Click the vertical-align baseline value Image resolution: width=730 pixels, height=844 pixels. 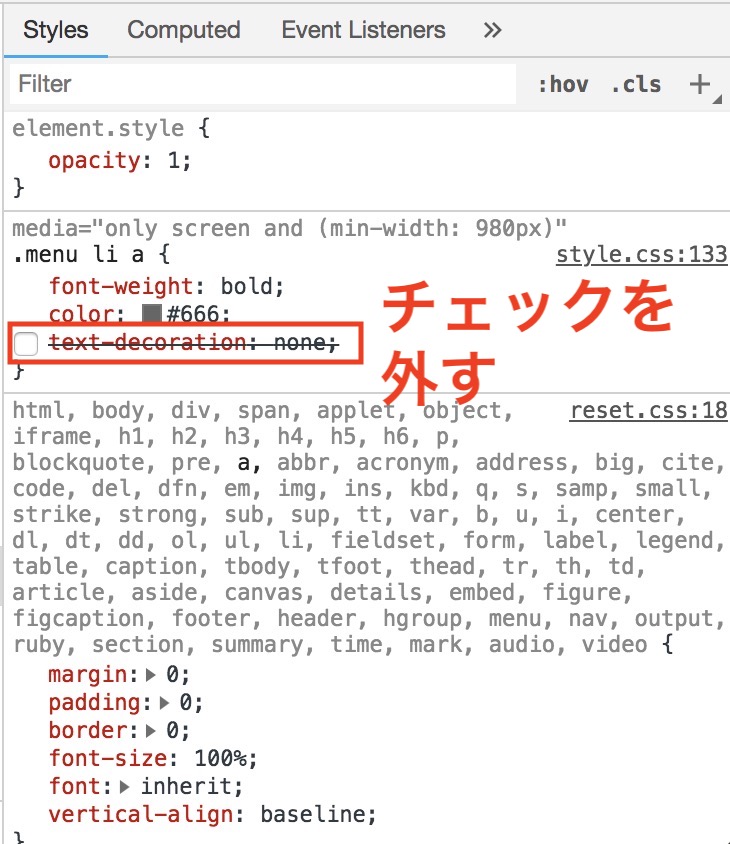click(x=314, y=814)
